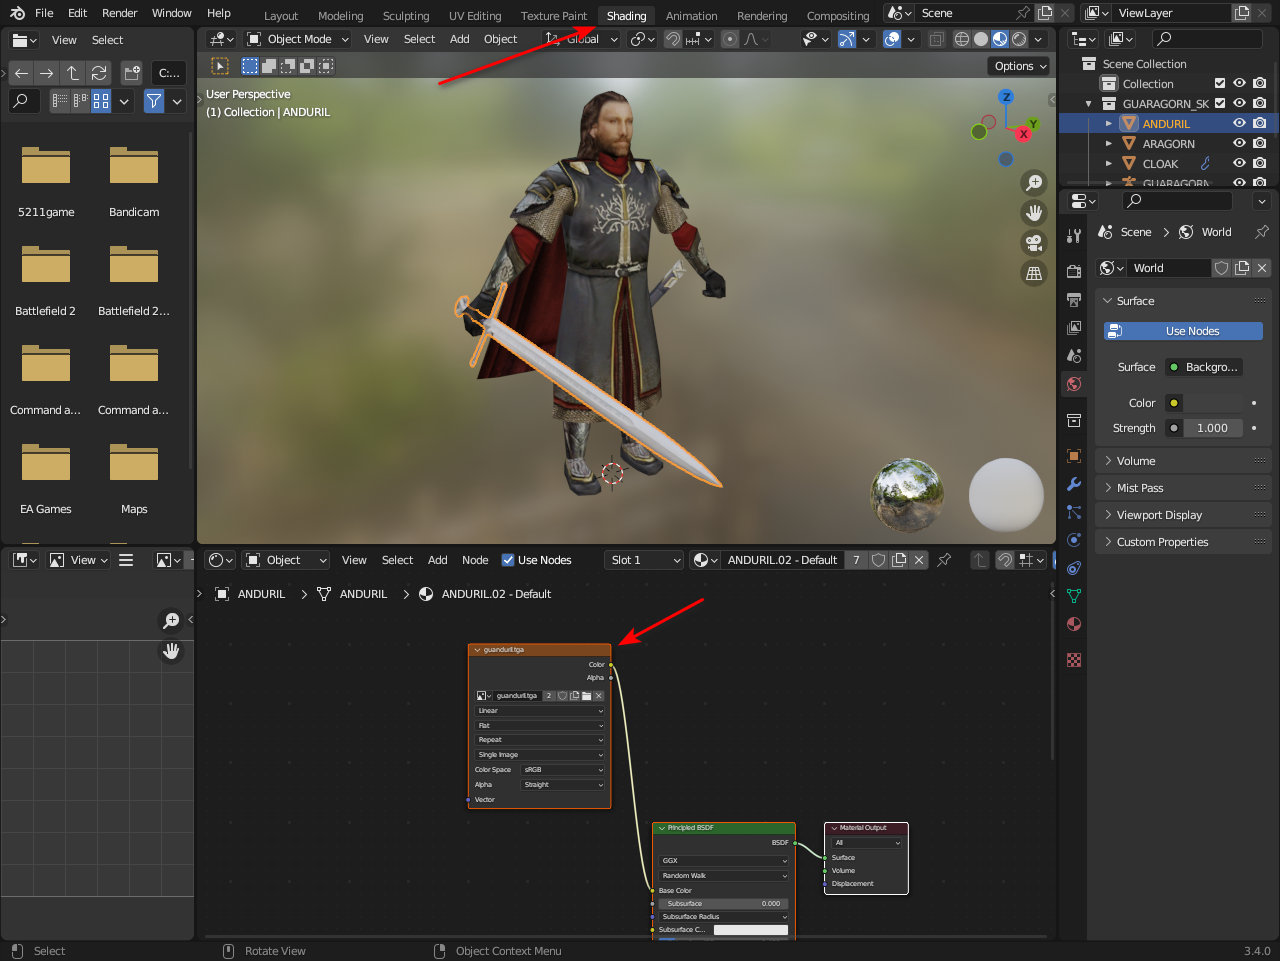The height and width of the screenshot is (961, 1280).
Task: Pin the node editor material
Action: [944, 560]
